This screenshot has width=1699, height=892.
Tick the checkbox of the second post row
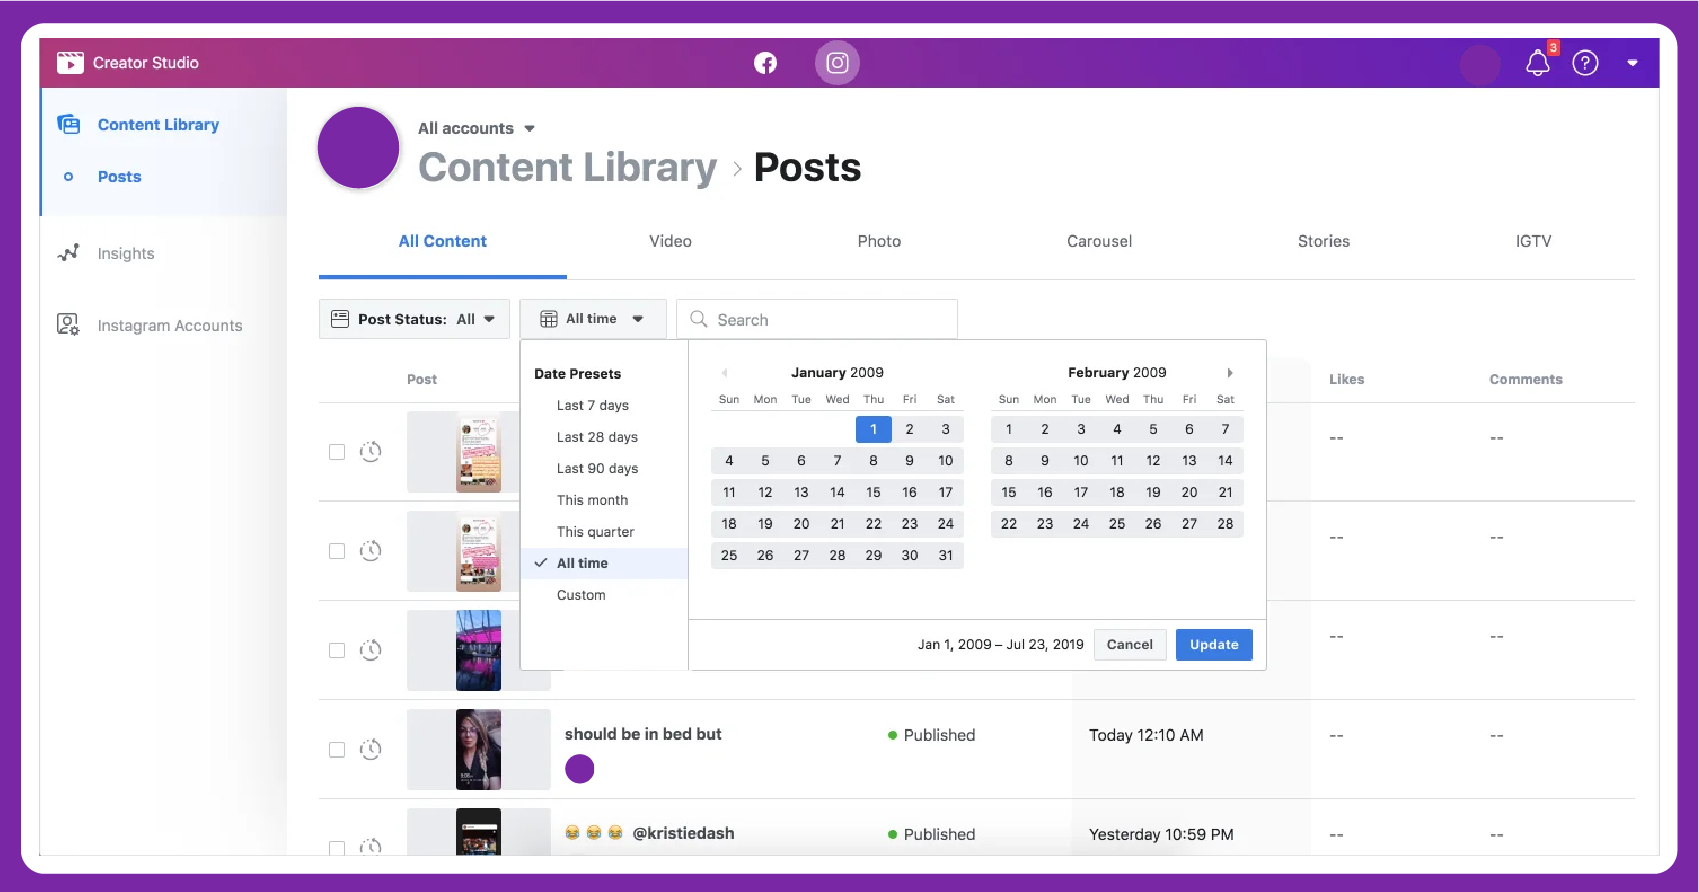(337, 551)
